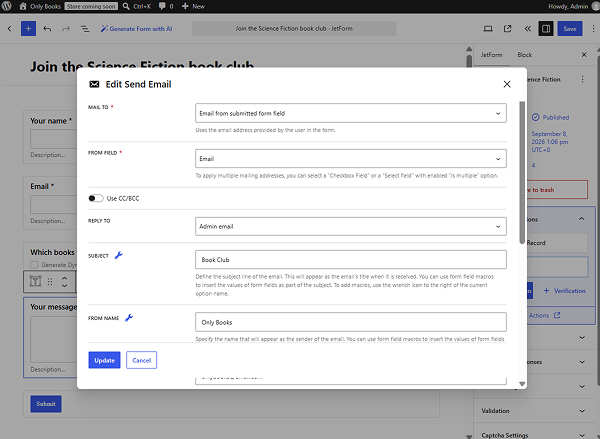Viewport: 600px width, 439px height.
Task: Open the Ctrl+K search command
Action: (x=137, y=6)
